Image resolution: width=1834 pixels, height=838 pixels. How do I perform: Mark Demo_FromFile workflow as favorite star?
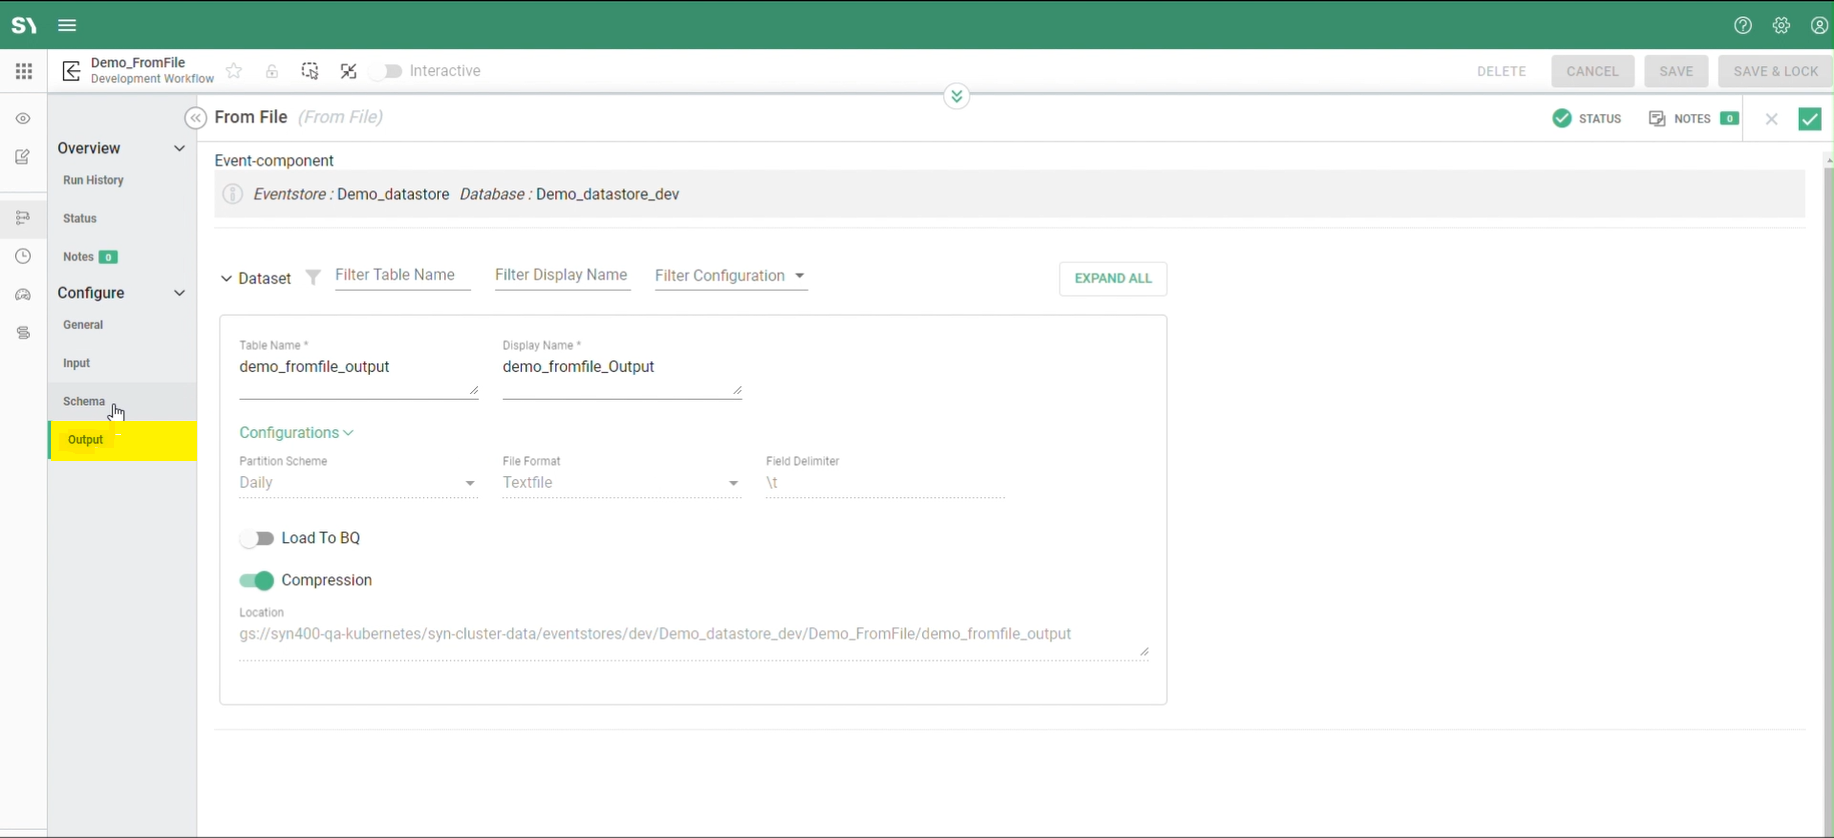(x=234, y=71)
